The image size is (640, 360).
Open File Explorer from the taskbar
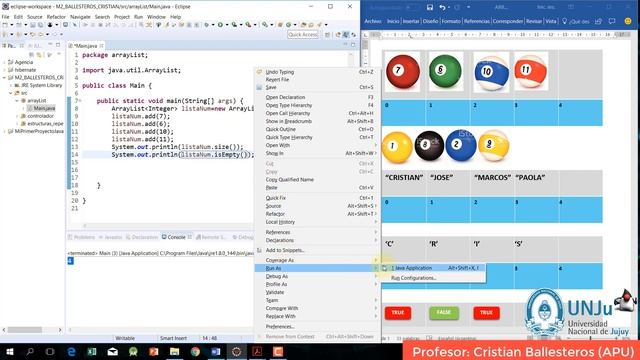click(x=174, y=351)
